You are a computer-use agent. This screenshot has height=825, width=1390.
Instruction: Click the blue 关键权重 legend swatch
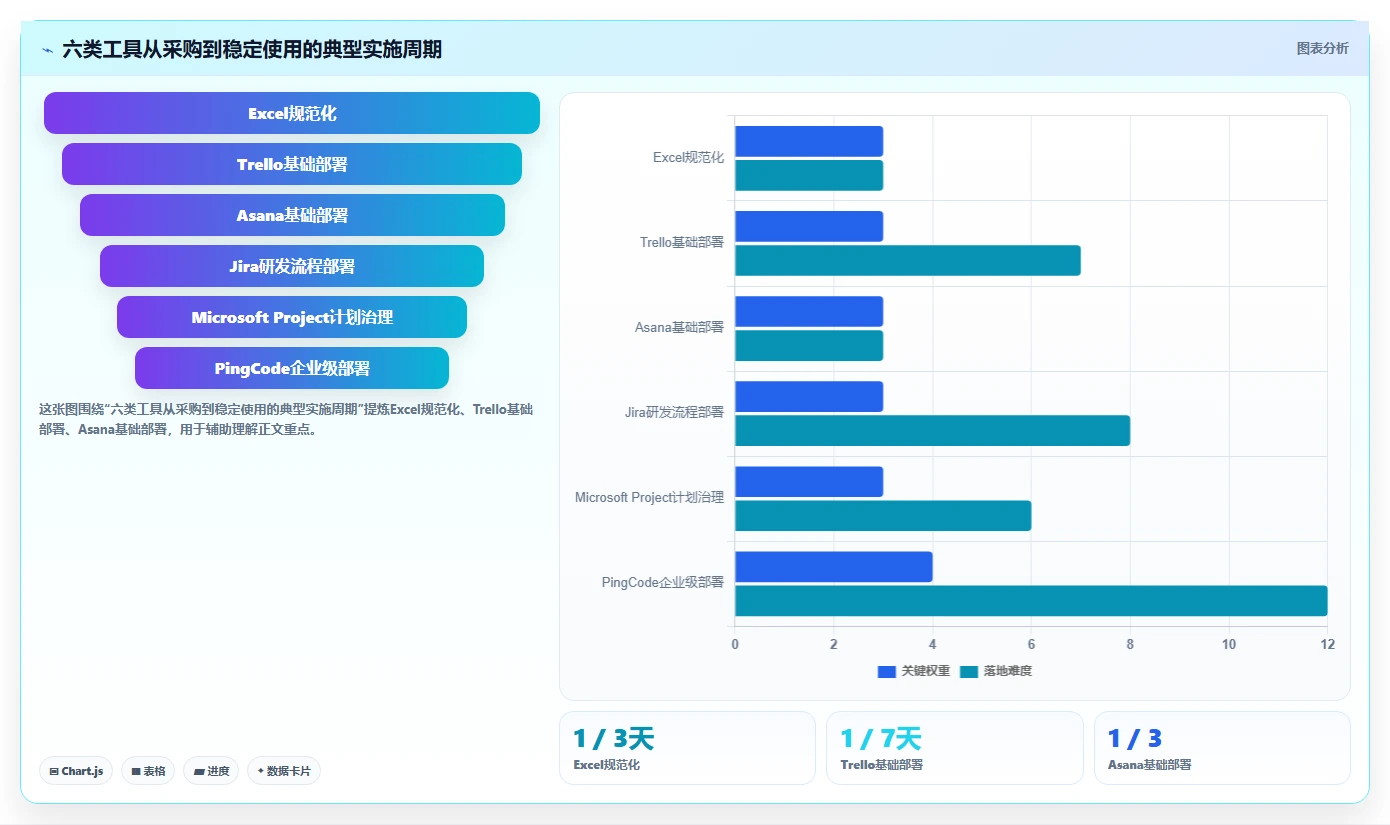887,671
